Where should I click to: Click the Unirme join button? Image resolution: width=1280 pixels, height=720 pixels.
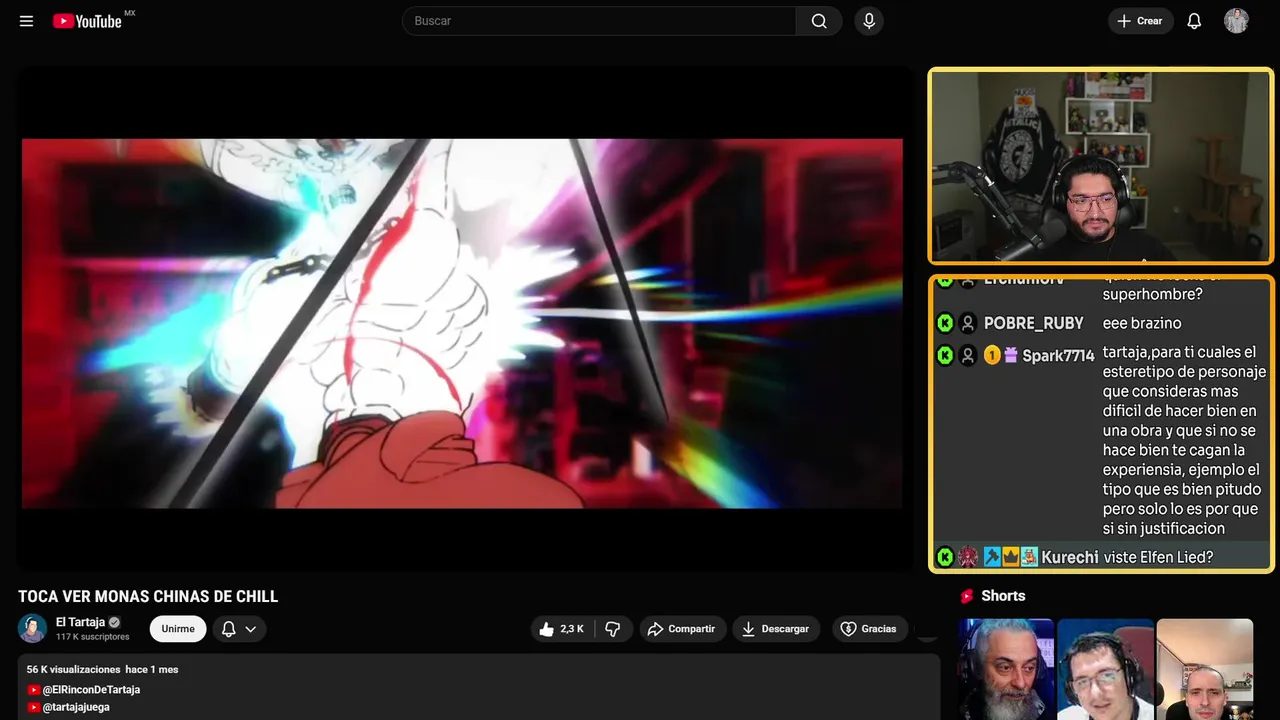(x=178, y=629)
